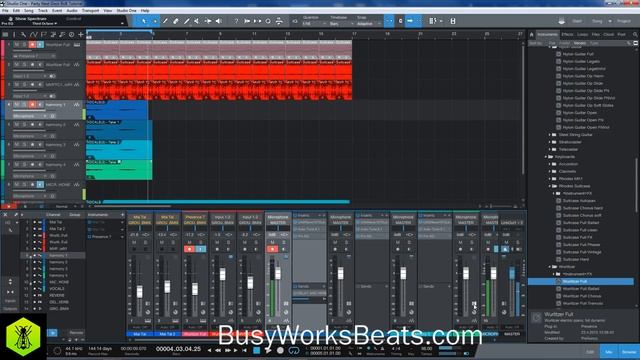Add a track with the plus icon

coord(81,35)
